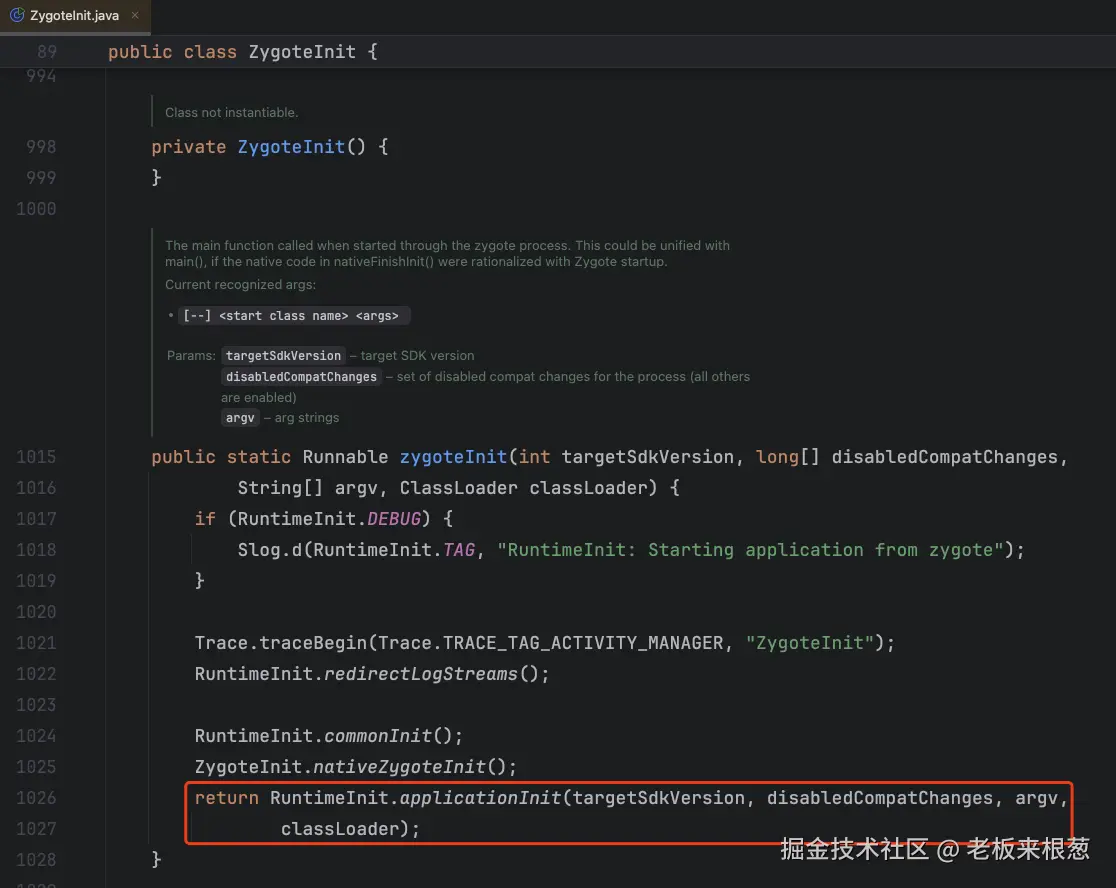Click the "RuntimeInit: Starting application from zygote" string
The image size is (1116, 888).
click(750, 550)
